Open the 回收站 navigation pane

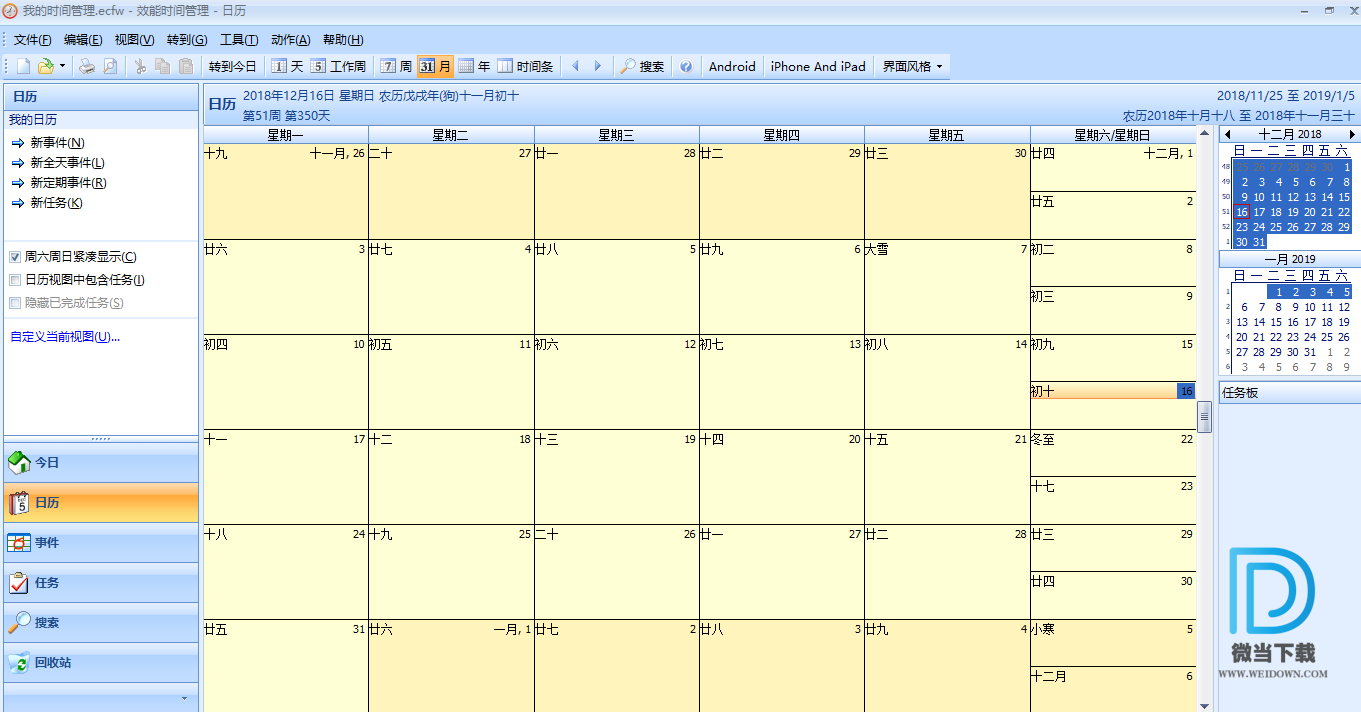pyautogui.click(x=101, y=663)
